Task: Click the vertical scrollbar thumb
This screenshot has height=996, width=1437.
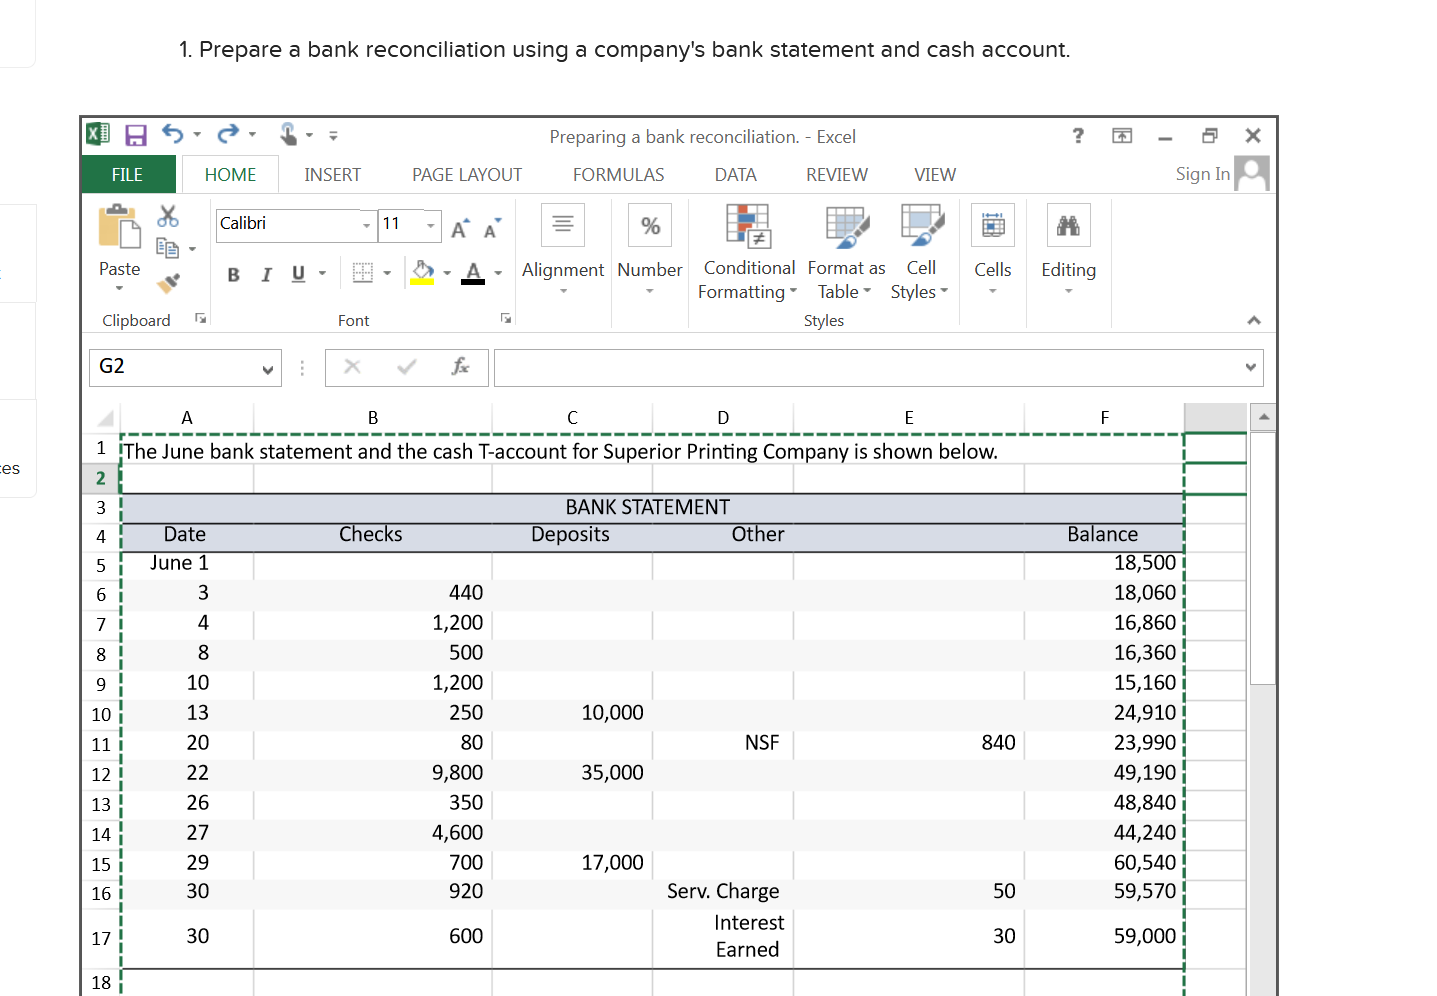Action: pos(1263,558)
